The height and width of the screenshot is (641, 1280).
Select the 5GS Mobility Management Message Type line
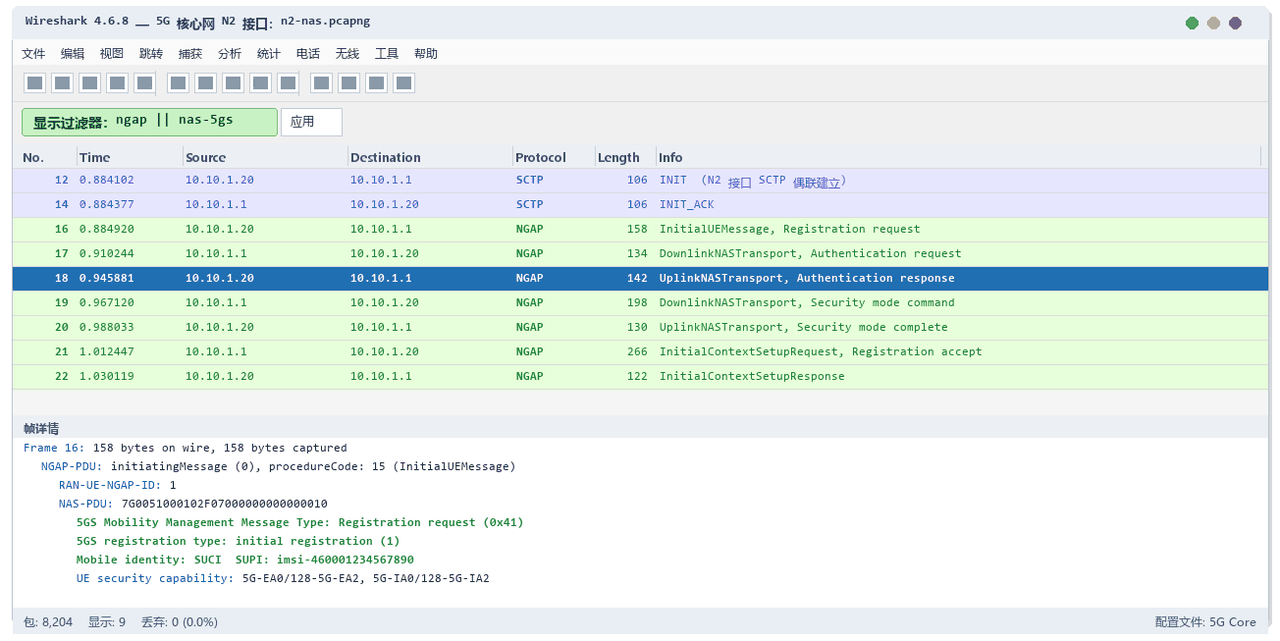tap(300, 522)
